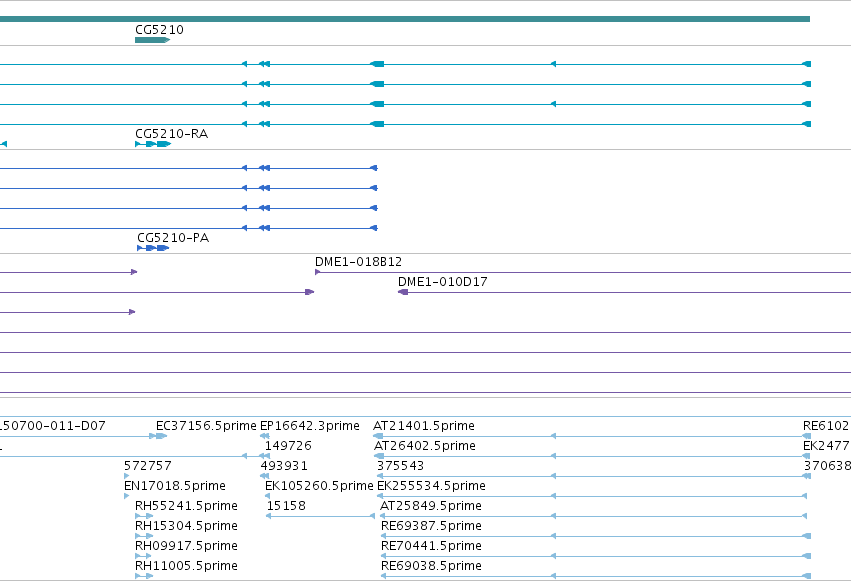Click the RH11005.5prime EST label
The width and height of the screenshot is (851, 581).
[x=186, y=566]
